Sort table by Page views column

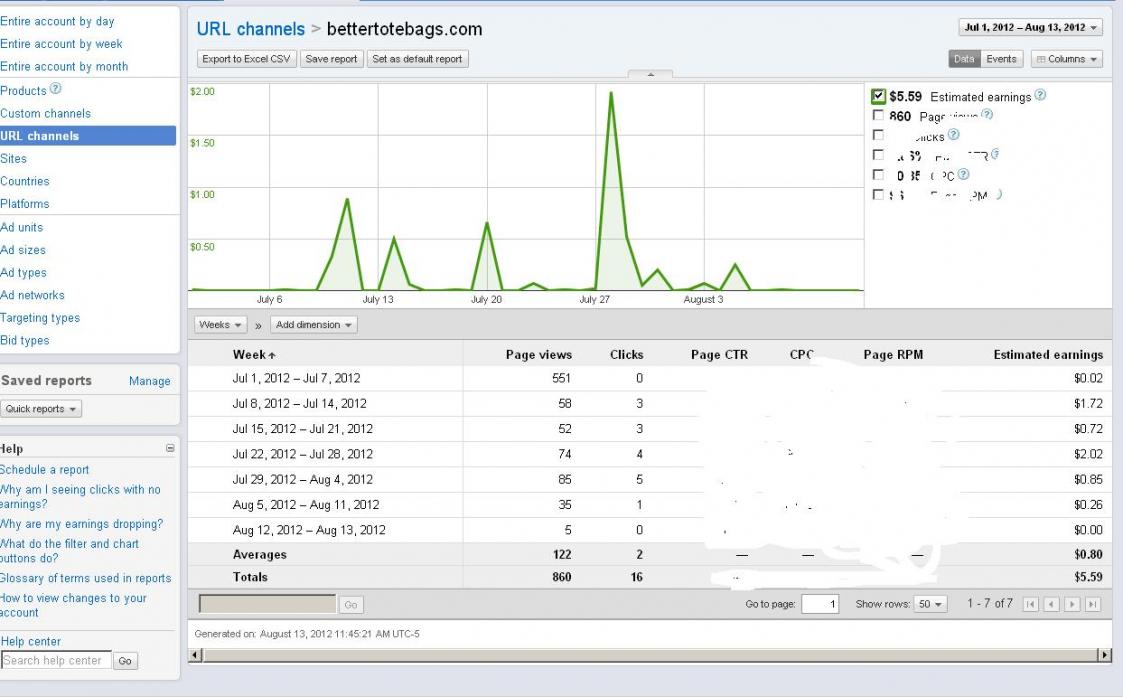[539, 355]
